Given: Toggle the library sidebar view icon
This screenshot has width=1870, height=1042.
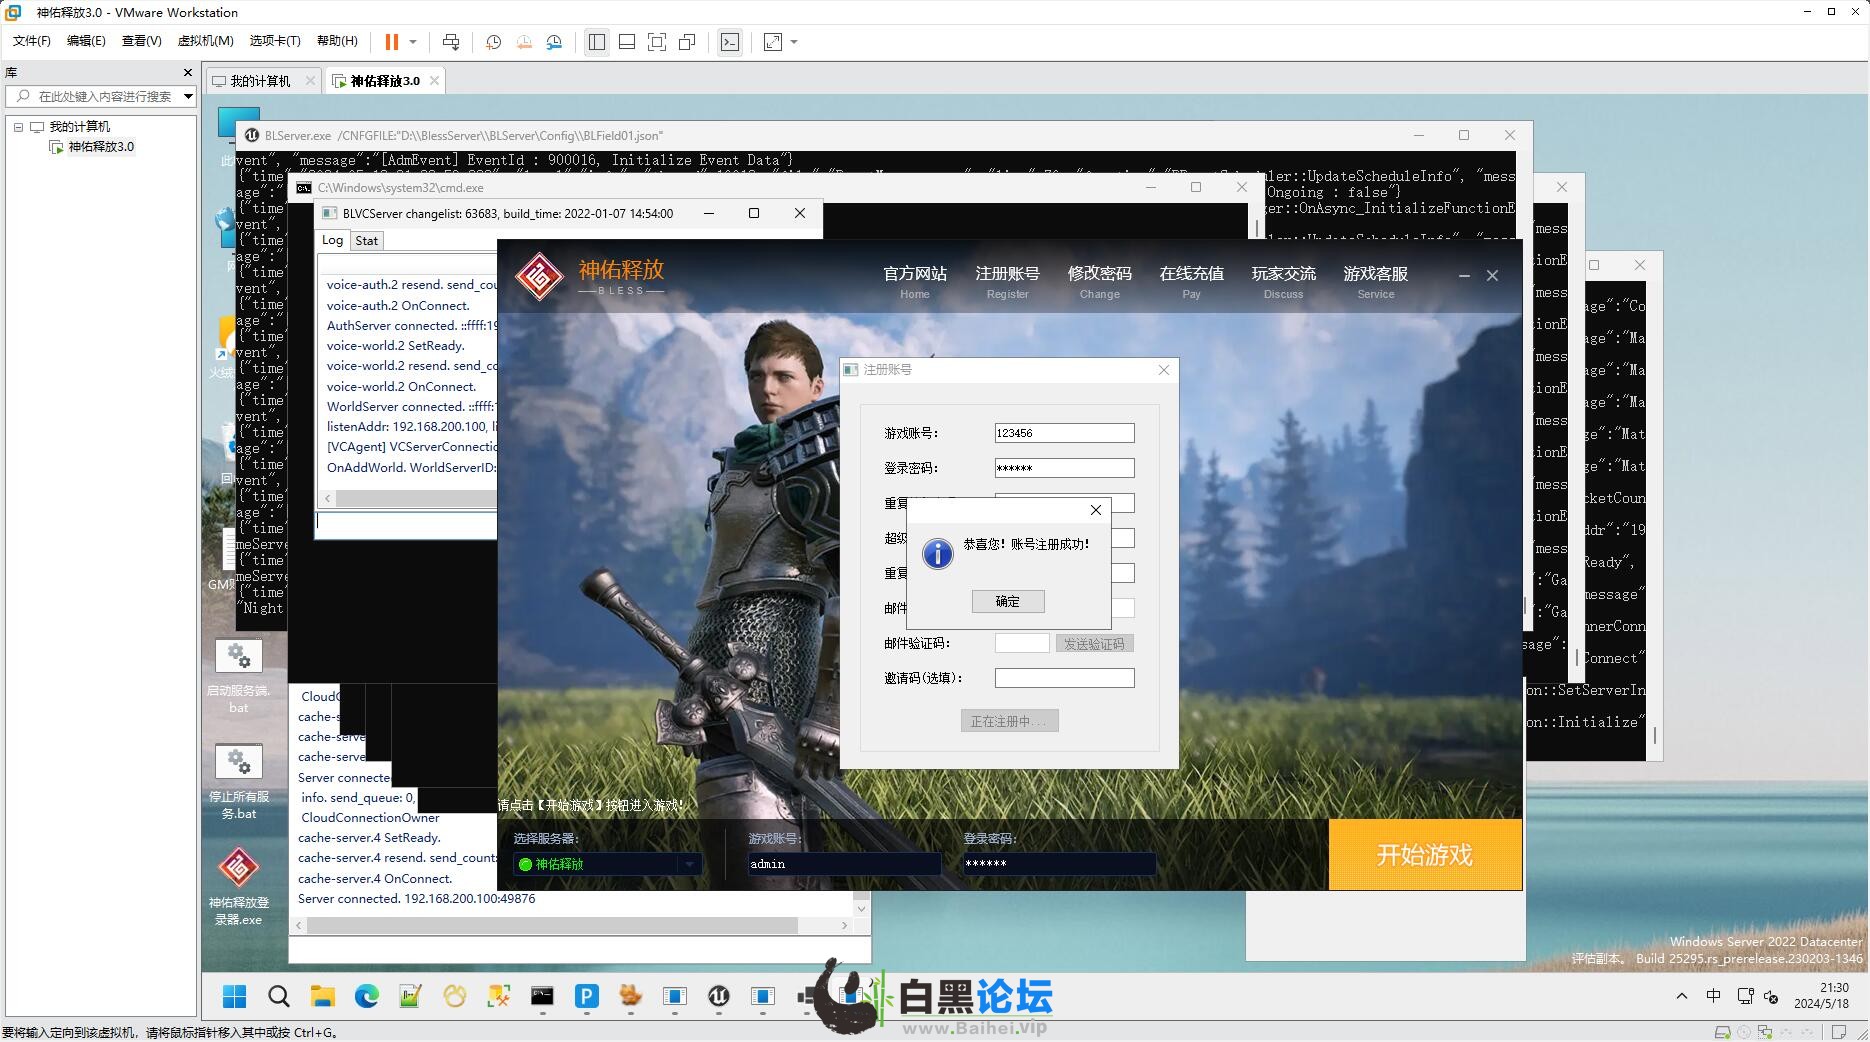Looking at the screenshot, I should [x=597, y=42].
